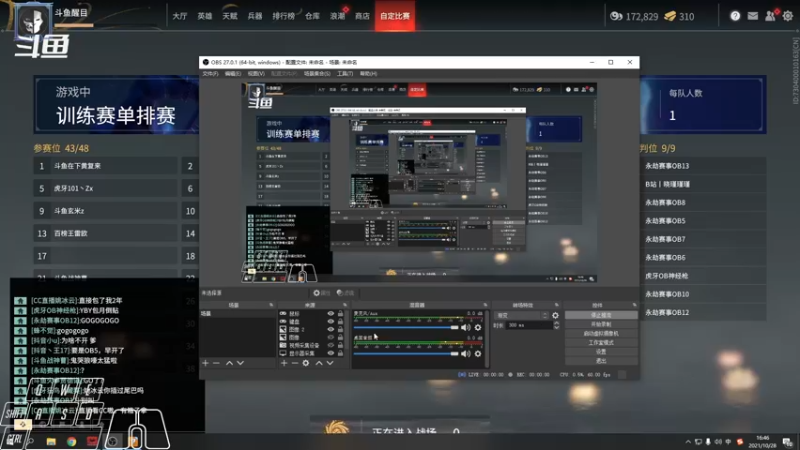The height and width of the screenshot is (450, 800).
Task: Move the selected source down
Action: [x=330, y=363]
